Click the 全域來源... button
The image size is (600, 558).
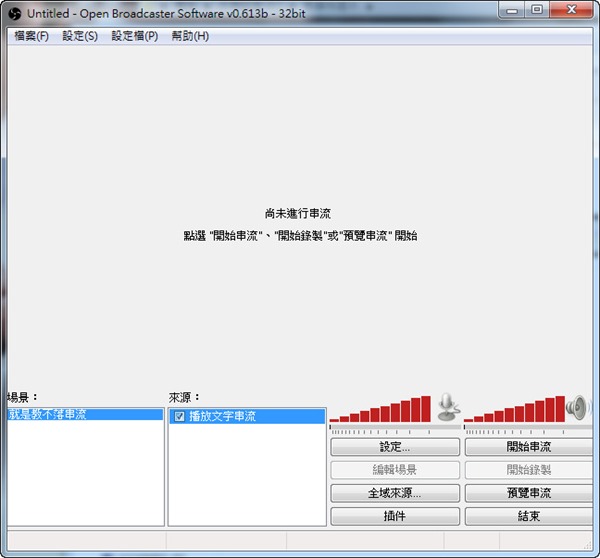(x=395, y=493)
